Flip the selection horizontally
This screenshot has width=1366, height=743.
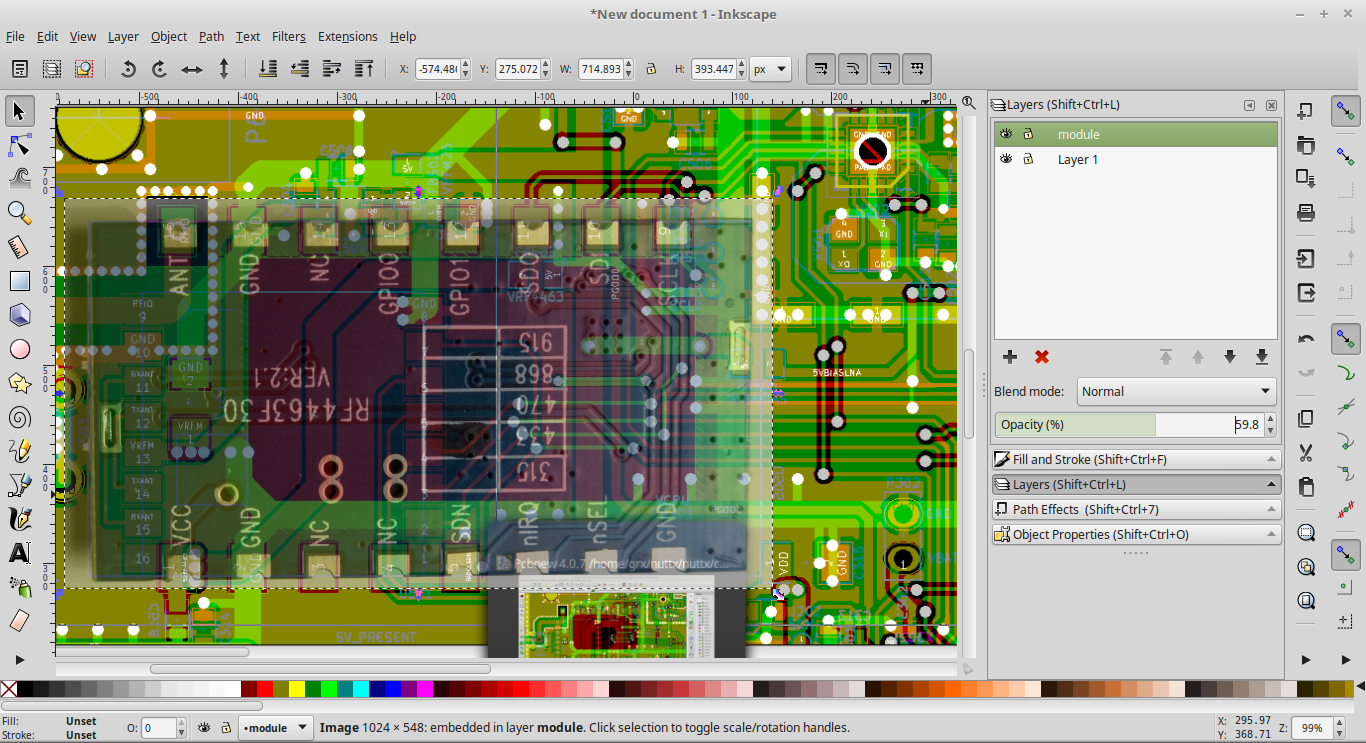pyautogui.click(x=192, y=69)
